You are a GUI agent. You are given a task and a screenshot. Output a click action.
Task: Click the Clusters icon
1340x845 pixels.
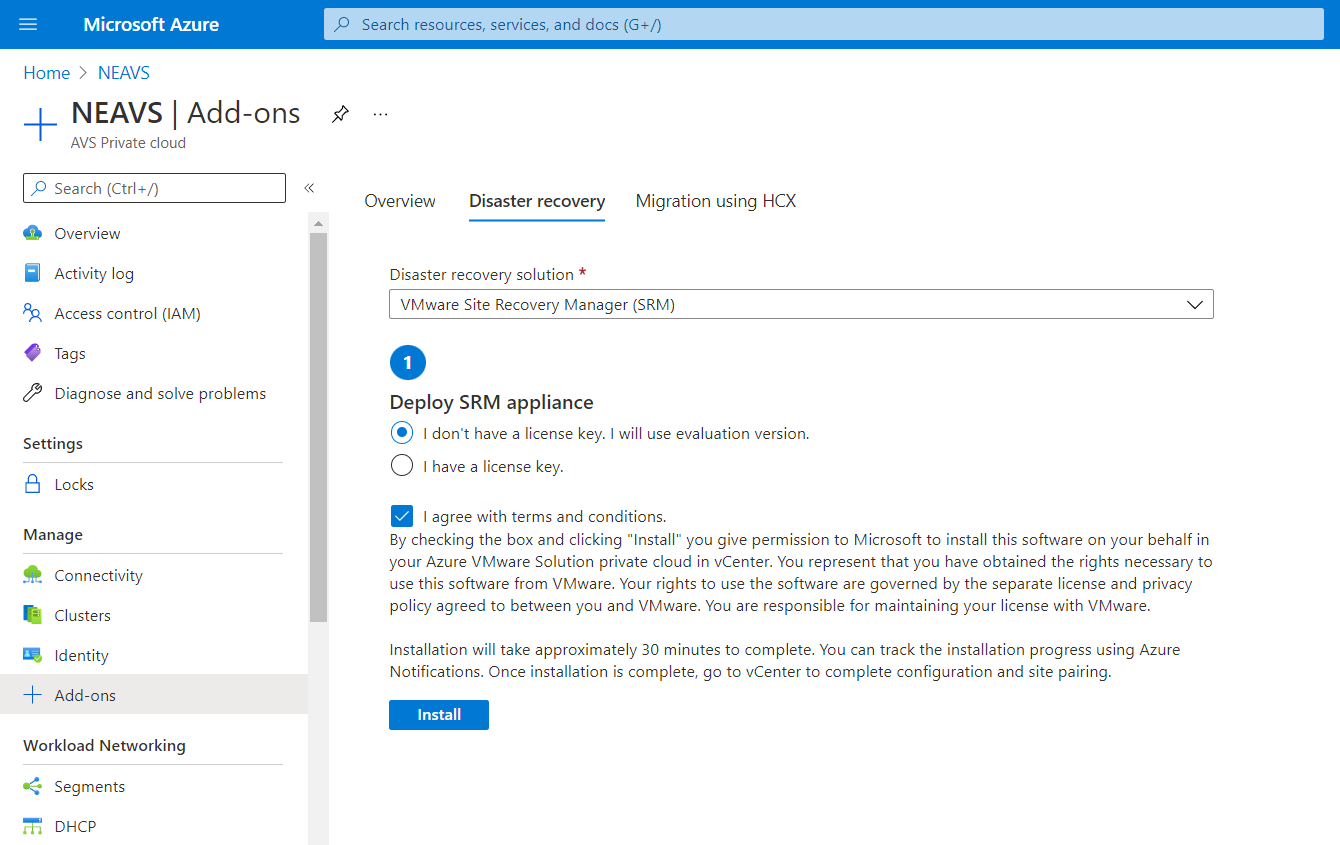33,615
